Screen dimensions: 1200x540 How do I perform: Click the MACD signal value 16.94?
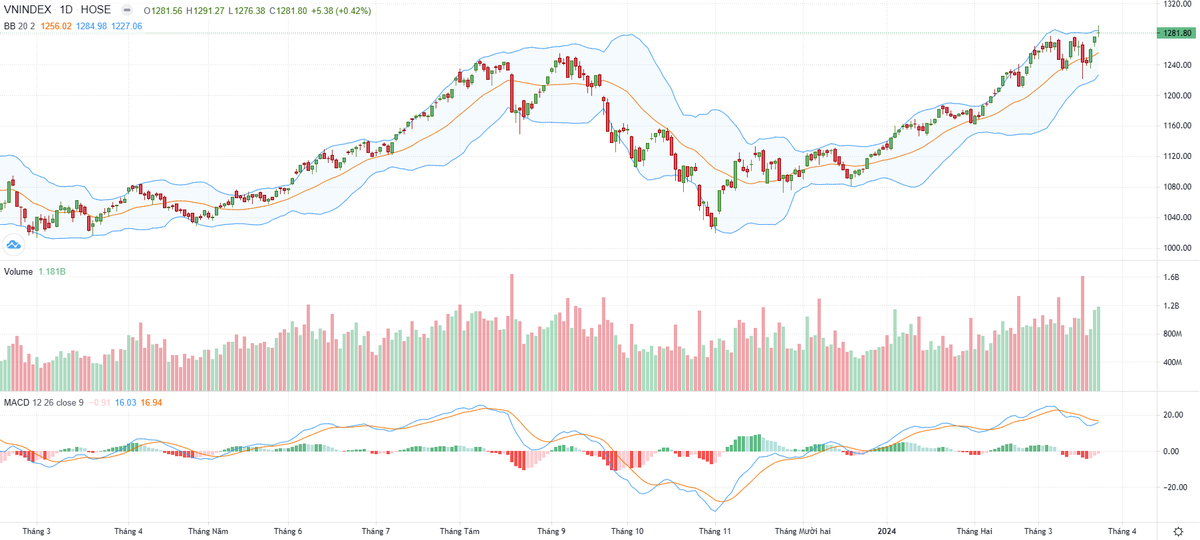(152, 402)
